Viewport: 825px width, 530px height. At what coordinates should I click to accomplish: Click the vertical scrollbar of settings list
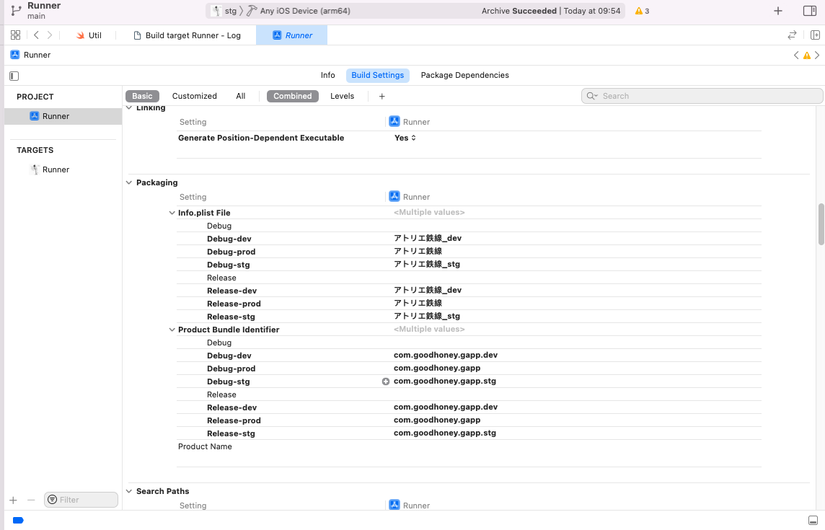[x=820, y=224]
